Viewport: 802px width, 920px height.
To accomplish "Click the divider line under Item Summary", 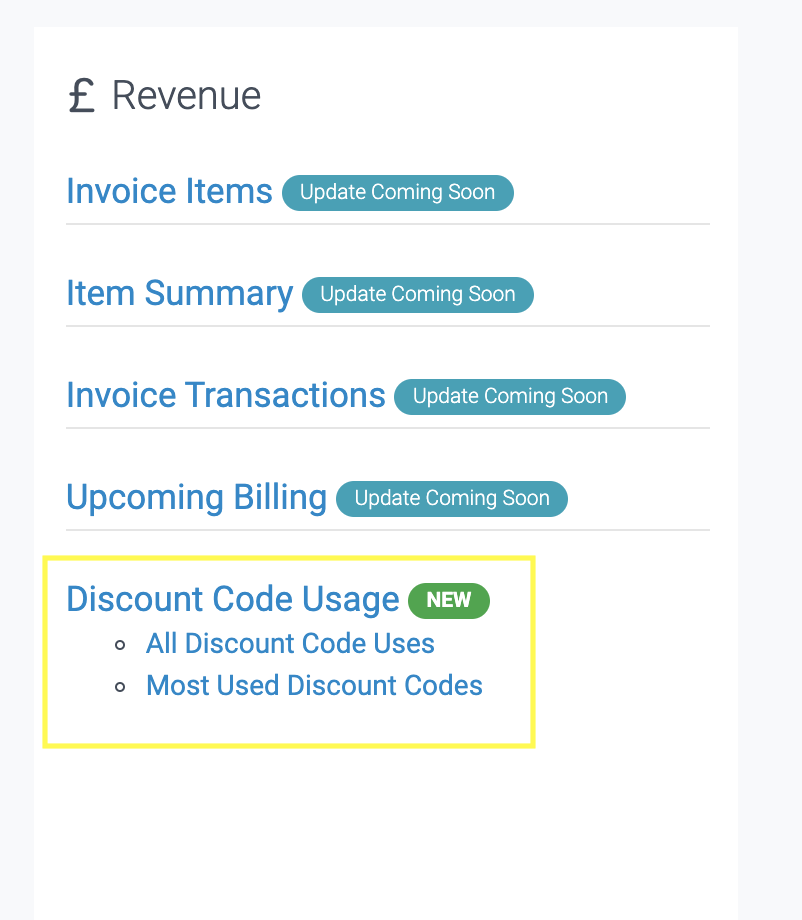I will [x=387, y=326].
